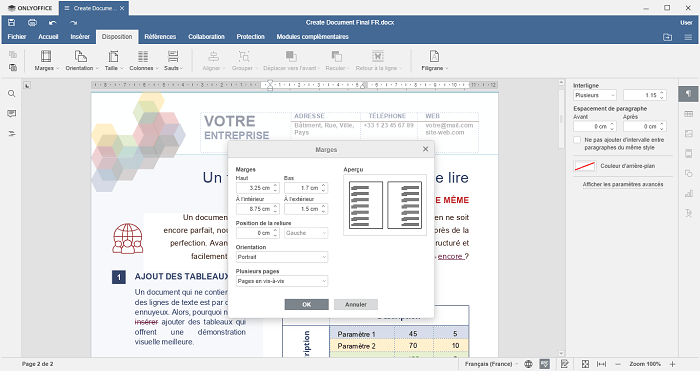Switch to the Références tab
This screenshot has width=700, height=371.
(x=160, y=37)
